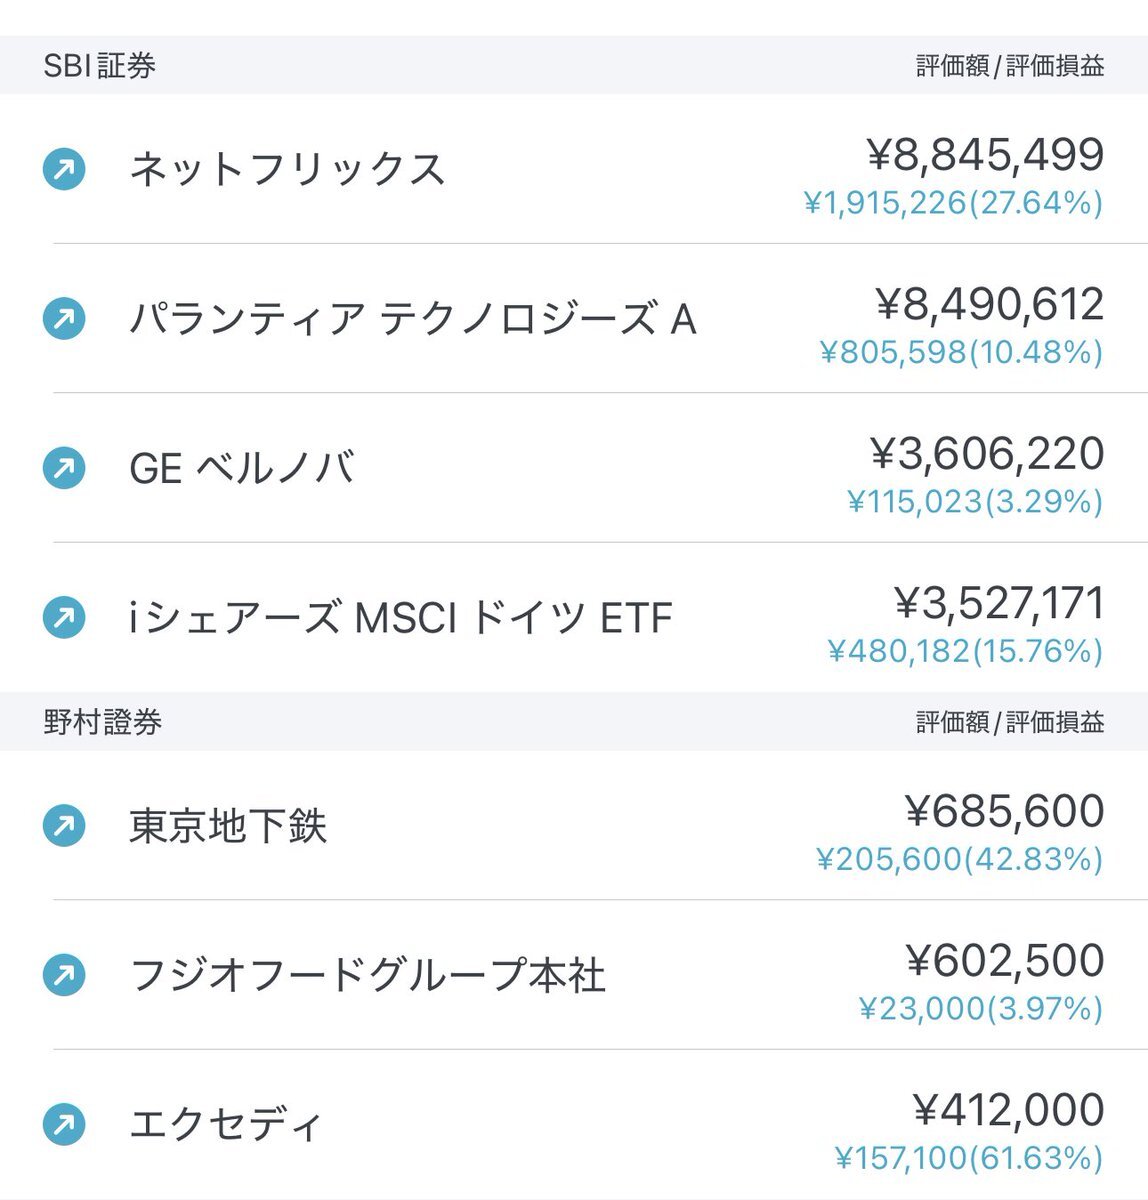
Task: Open the フジオフードグループ本社 entry
Action: (x=368, y=975)
